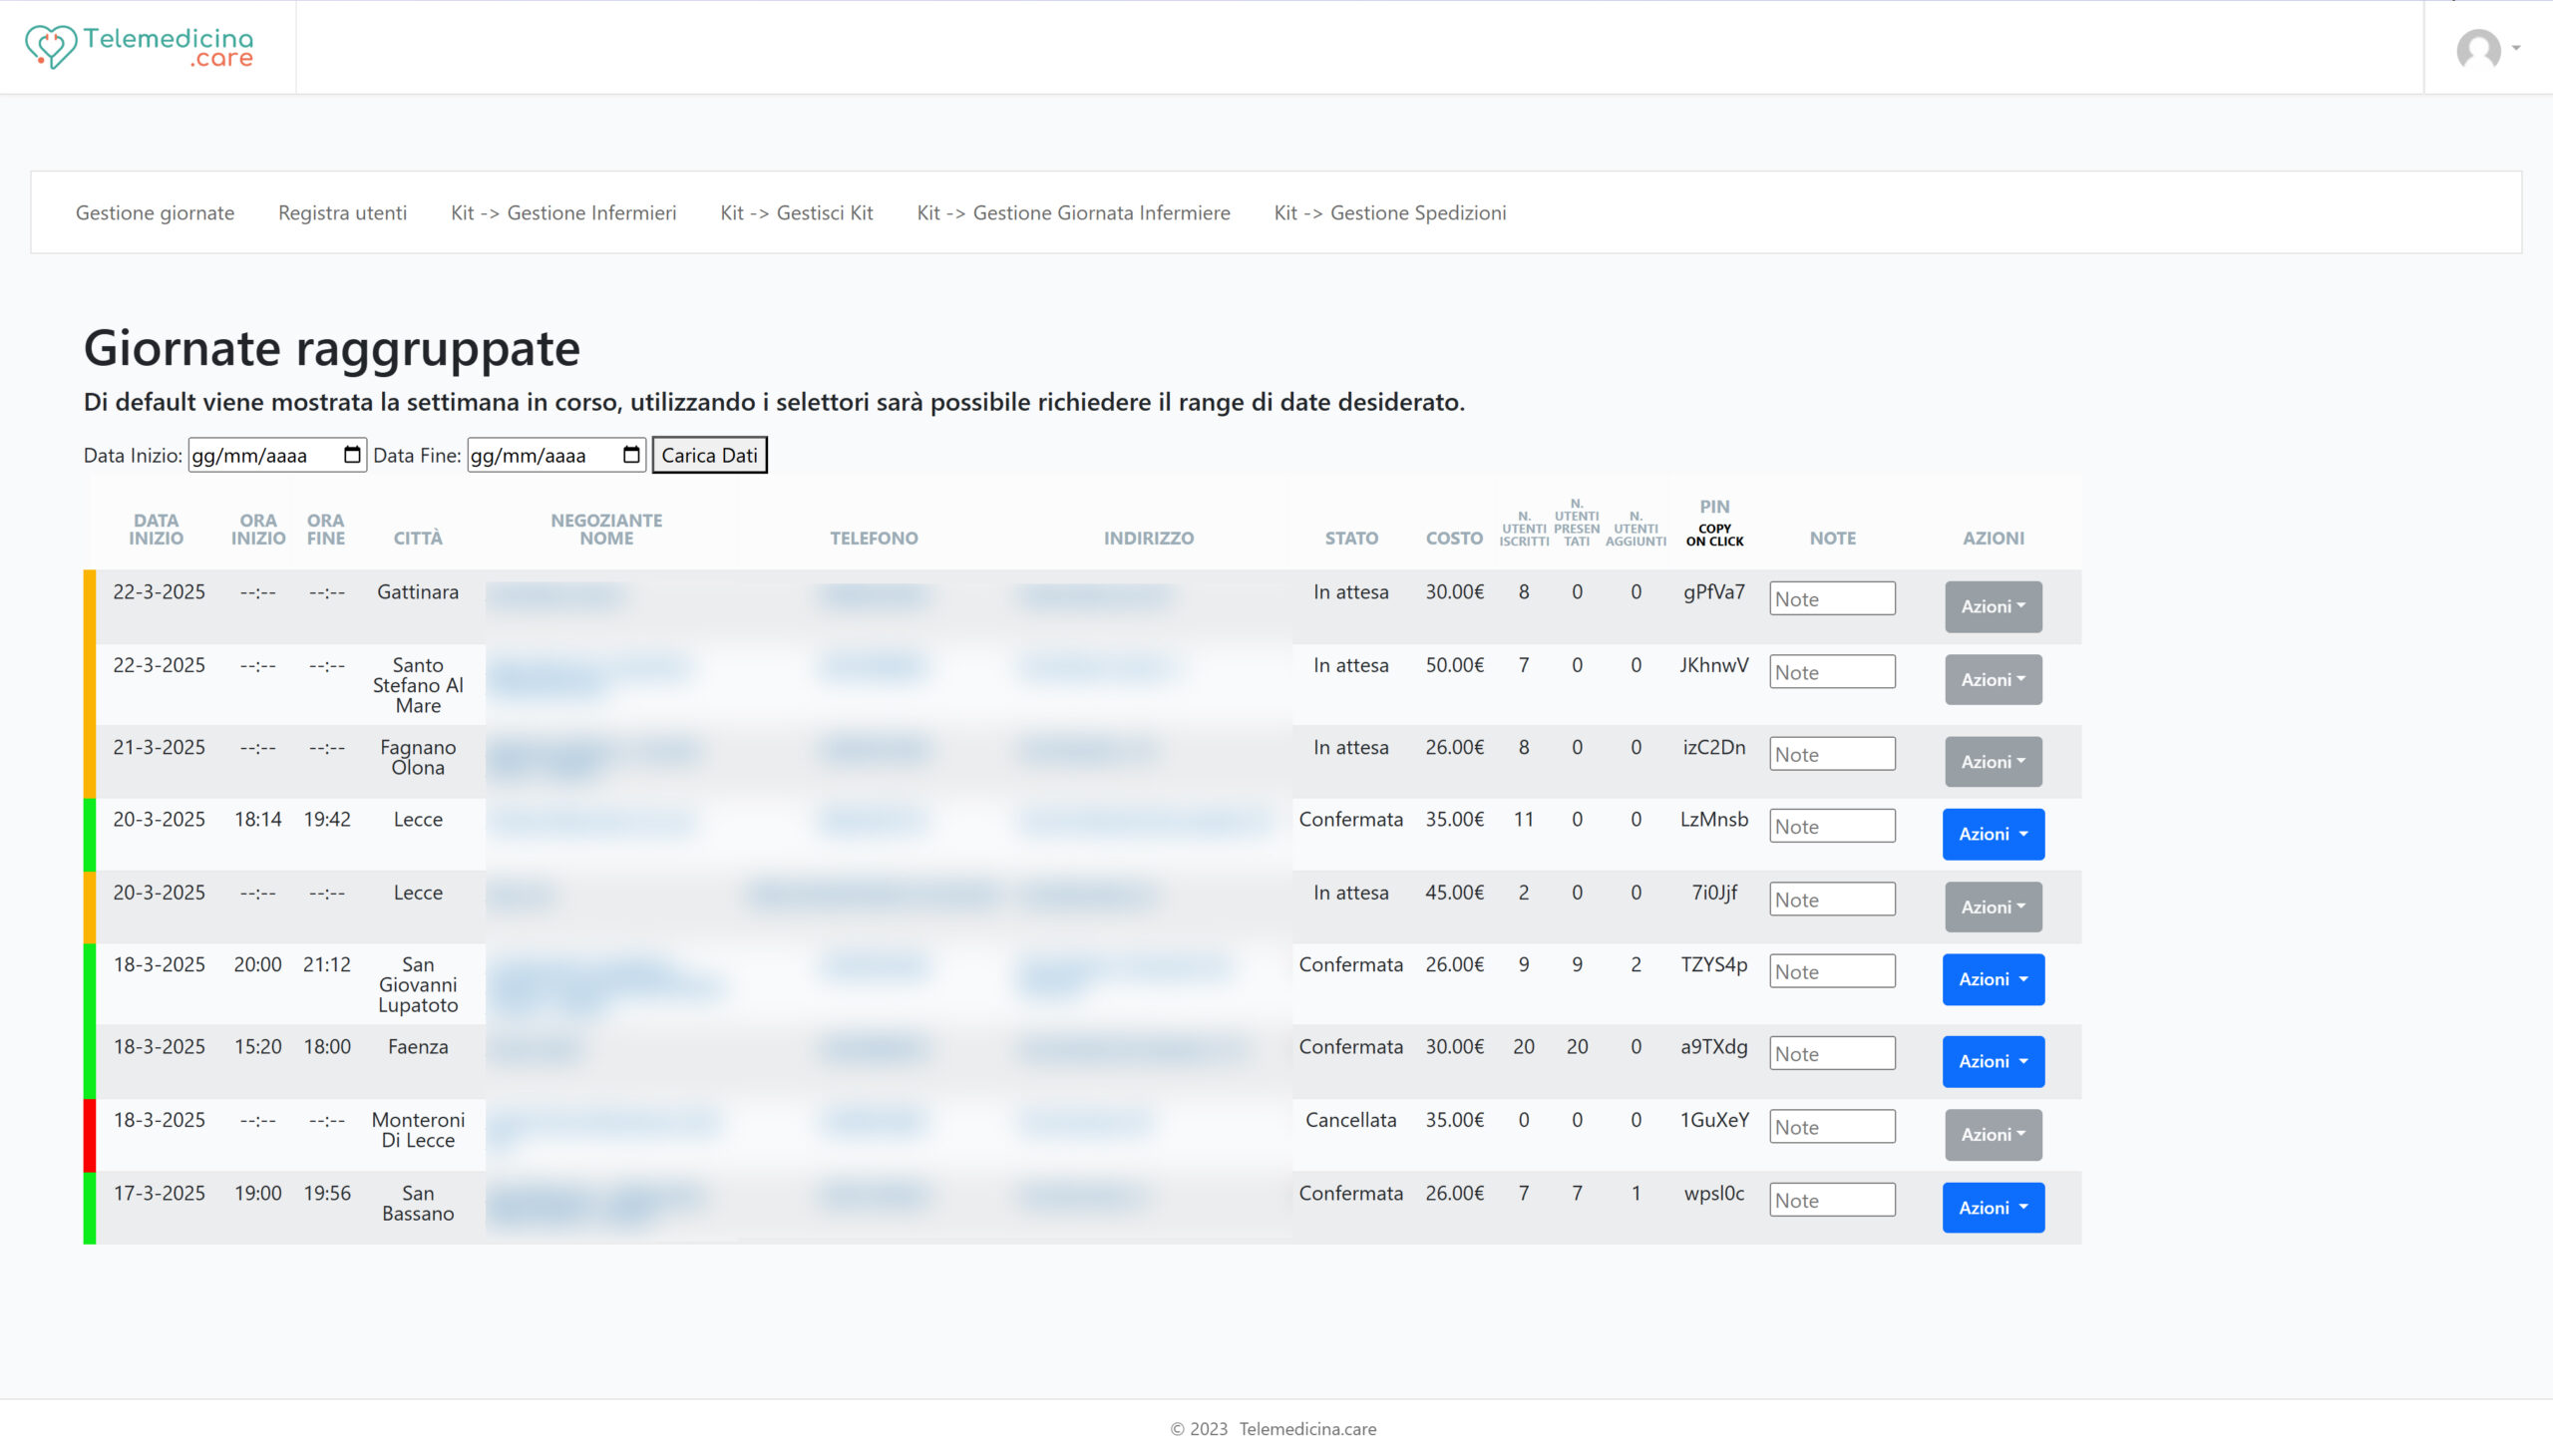Open Kit -> Gestione Infermieri
2553x1456 pixels.
[x=563, y=212]
